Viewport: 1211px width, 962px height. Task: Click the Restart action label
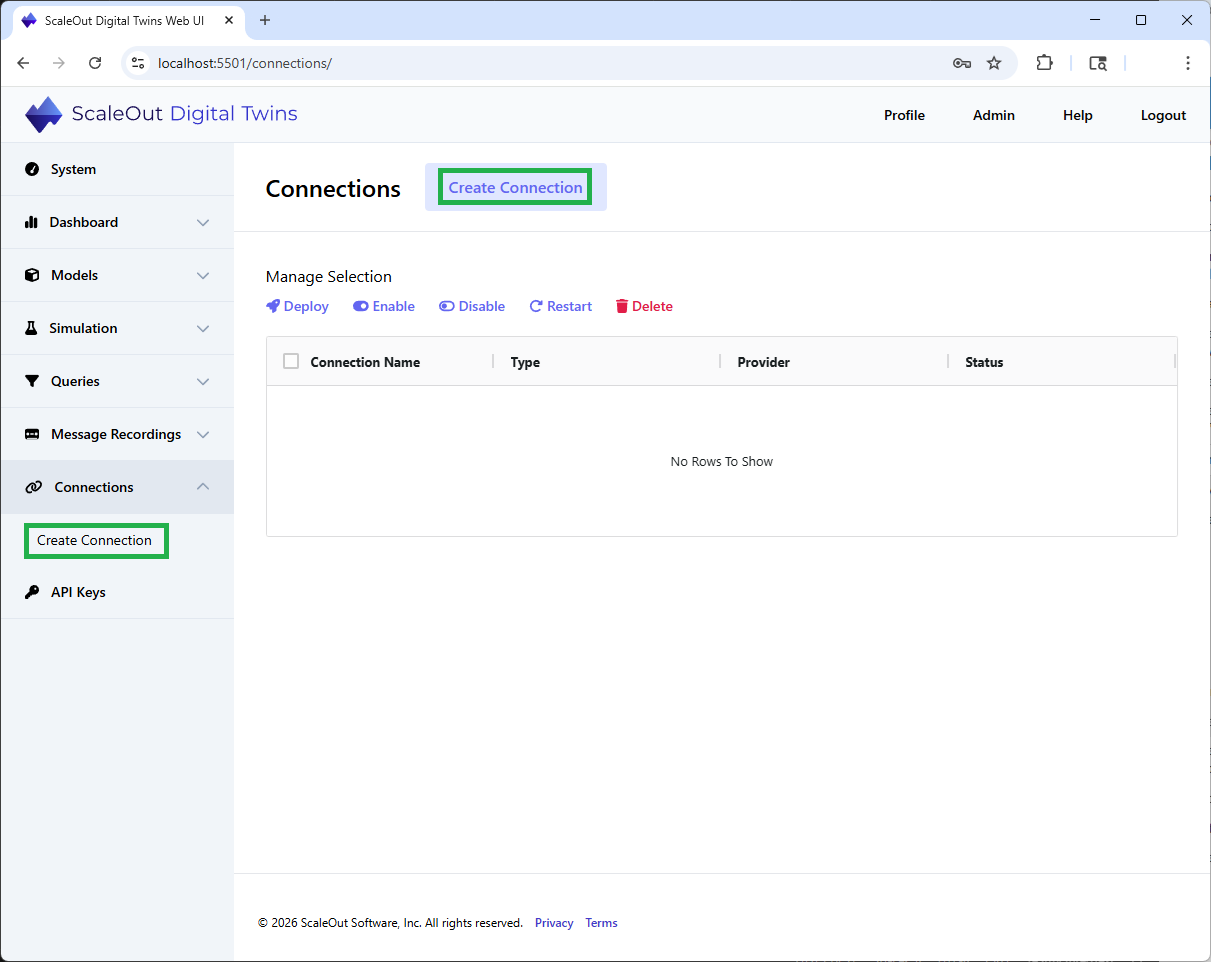pos(569,306)
